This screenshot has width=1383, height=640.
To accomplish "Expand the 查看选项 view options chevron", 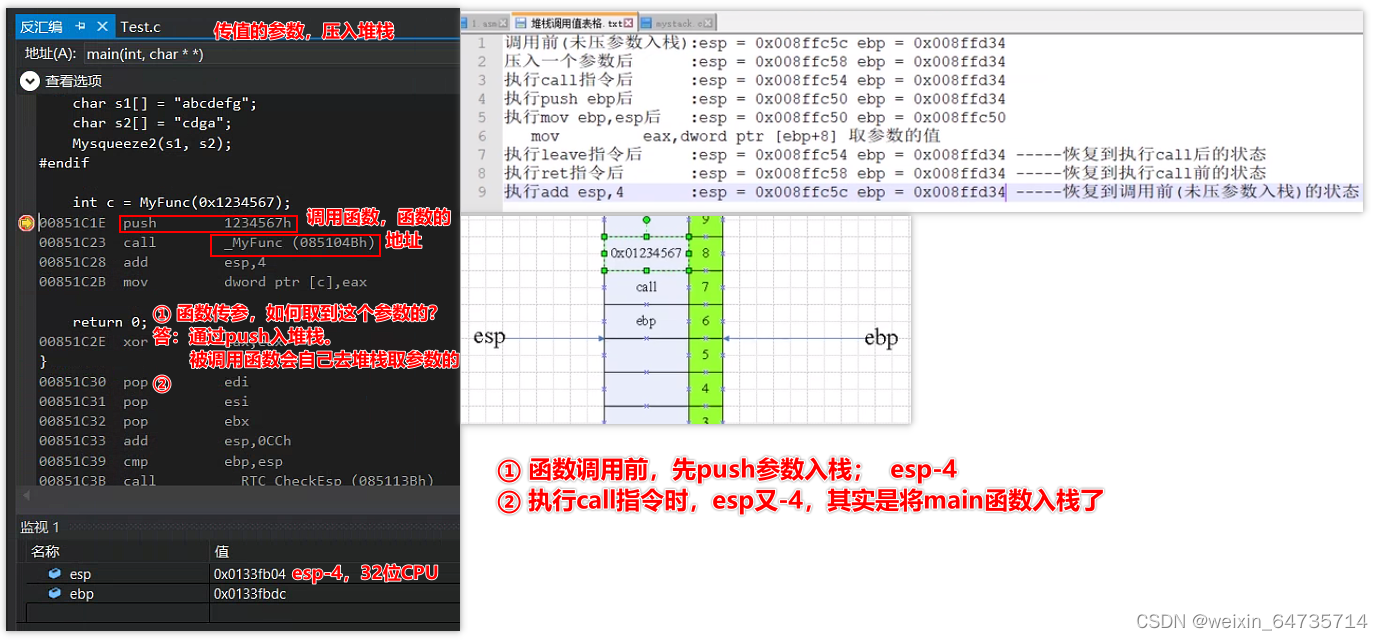I will 29,81.
